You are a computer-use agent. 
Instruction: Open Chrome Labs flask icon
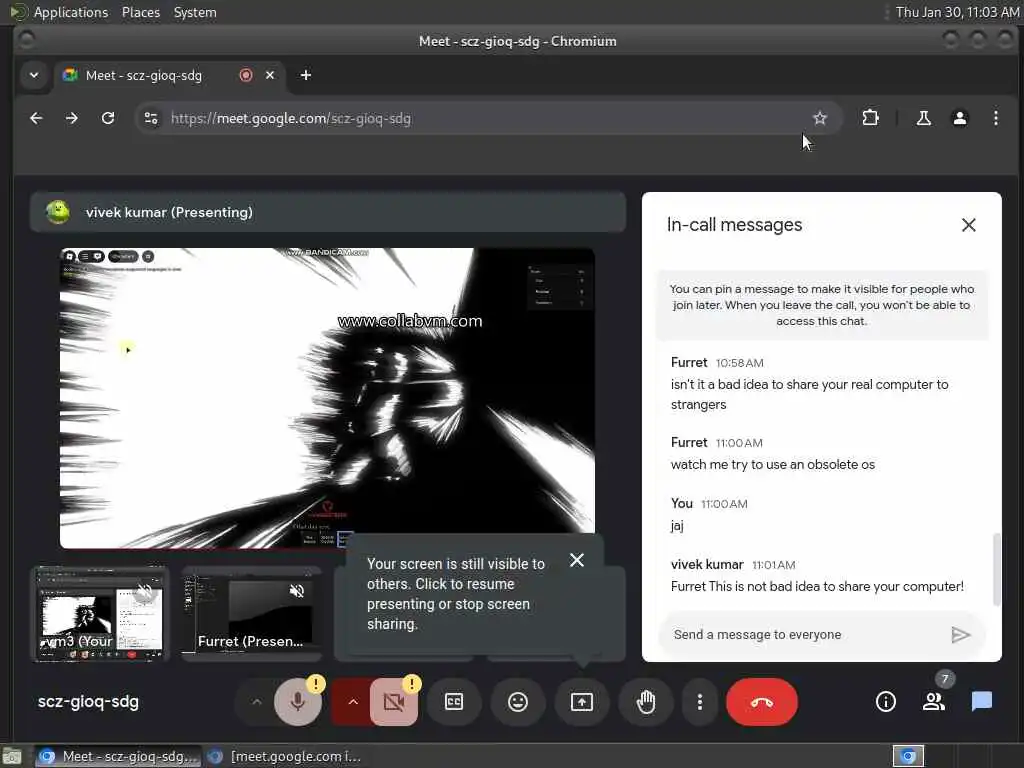coord(923,118)
